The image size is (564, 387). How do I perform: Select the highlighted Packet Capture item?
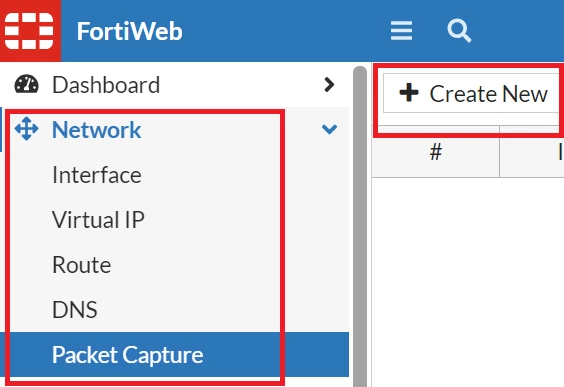click(x=174, y=355)
